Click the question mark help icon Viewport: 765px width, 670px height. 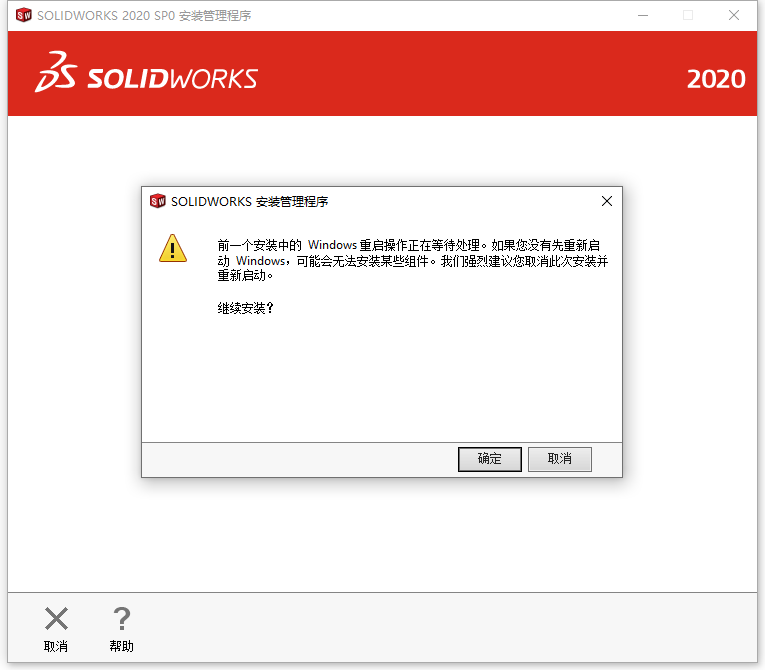coord(121,619)
